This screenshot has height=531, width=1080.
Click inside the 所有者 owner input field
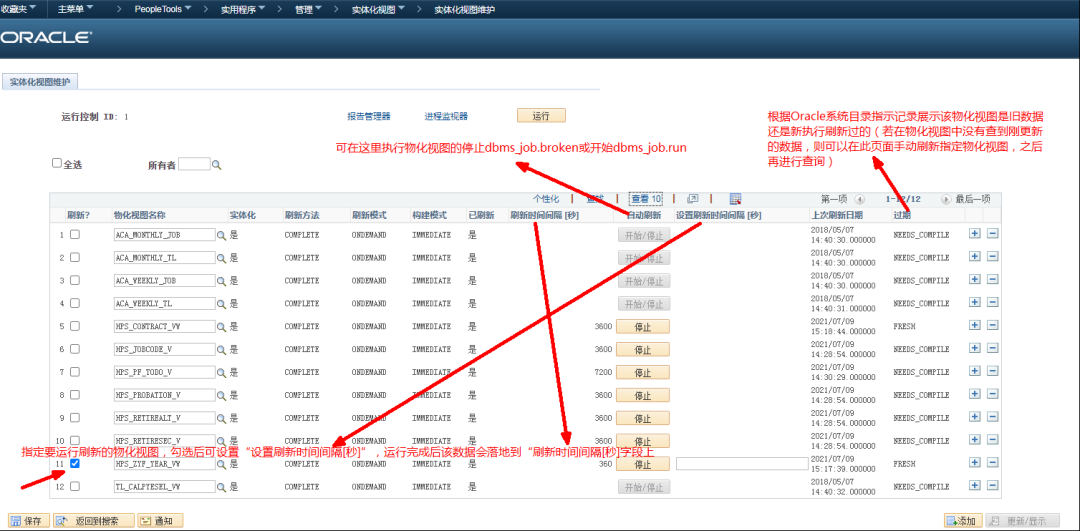pos(194,165)
